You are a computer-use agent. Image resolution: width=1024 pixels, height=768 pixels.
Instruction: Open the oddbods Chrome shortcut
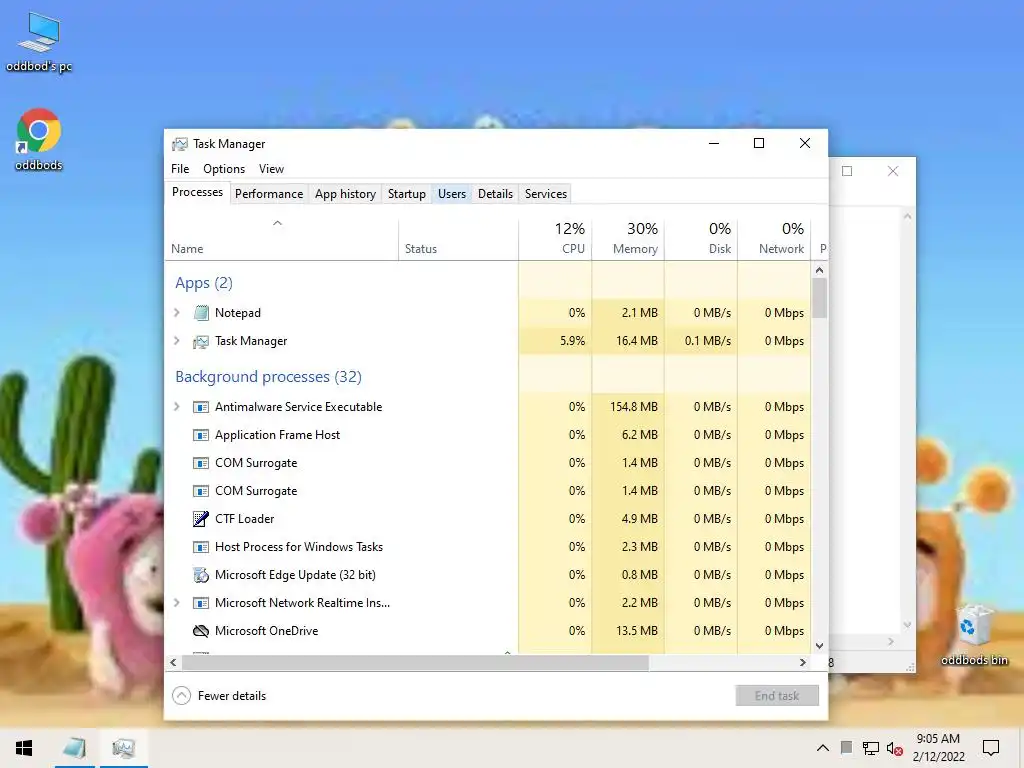click(x=39, y=139)
